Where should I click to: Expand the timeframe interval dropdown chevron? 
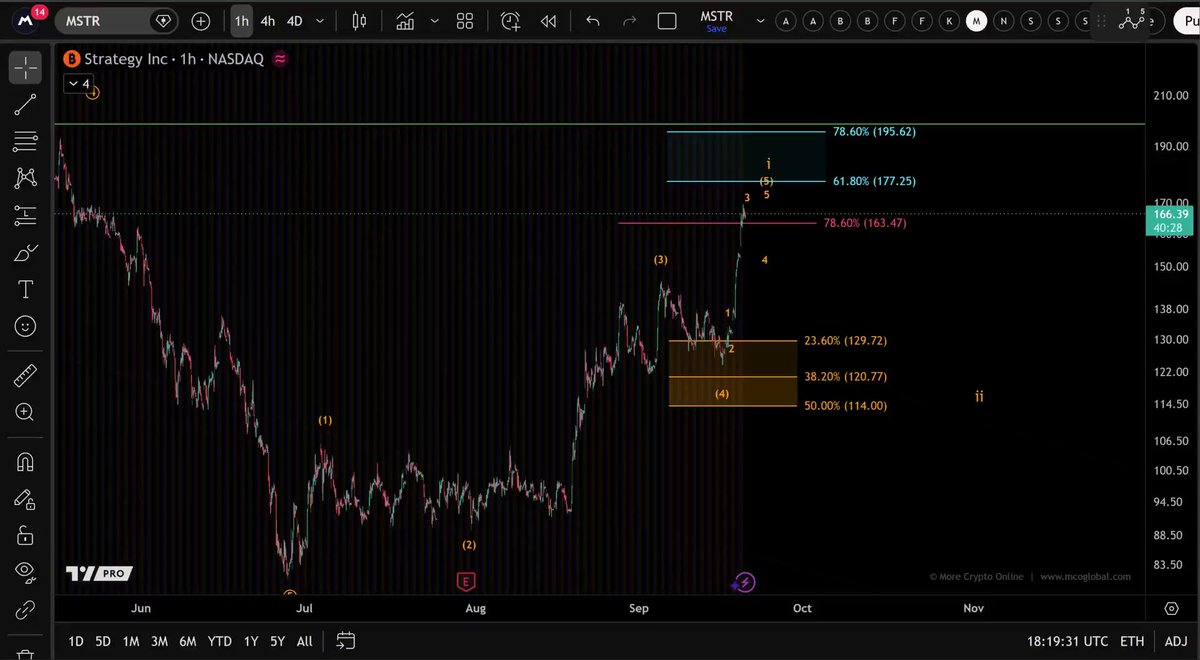pos(322,20)
